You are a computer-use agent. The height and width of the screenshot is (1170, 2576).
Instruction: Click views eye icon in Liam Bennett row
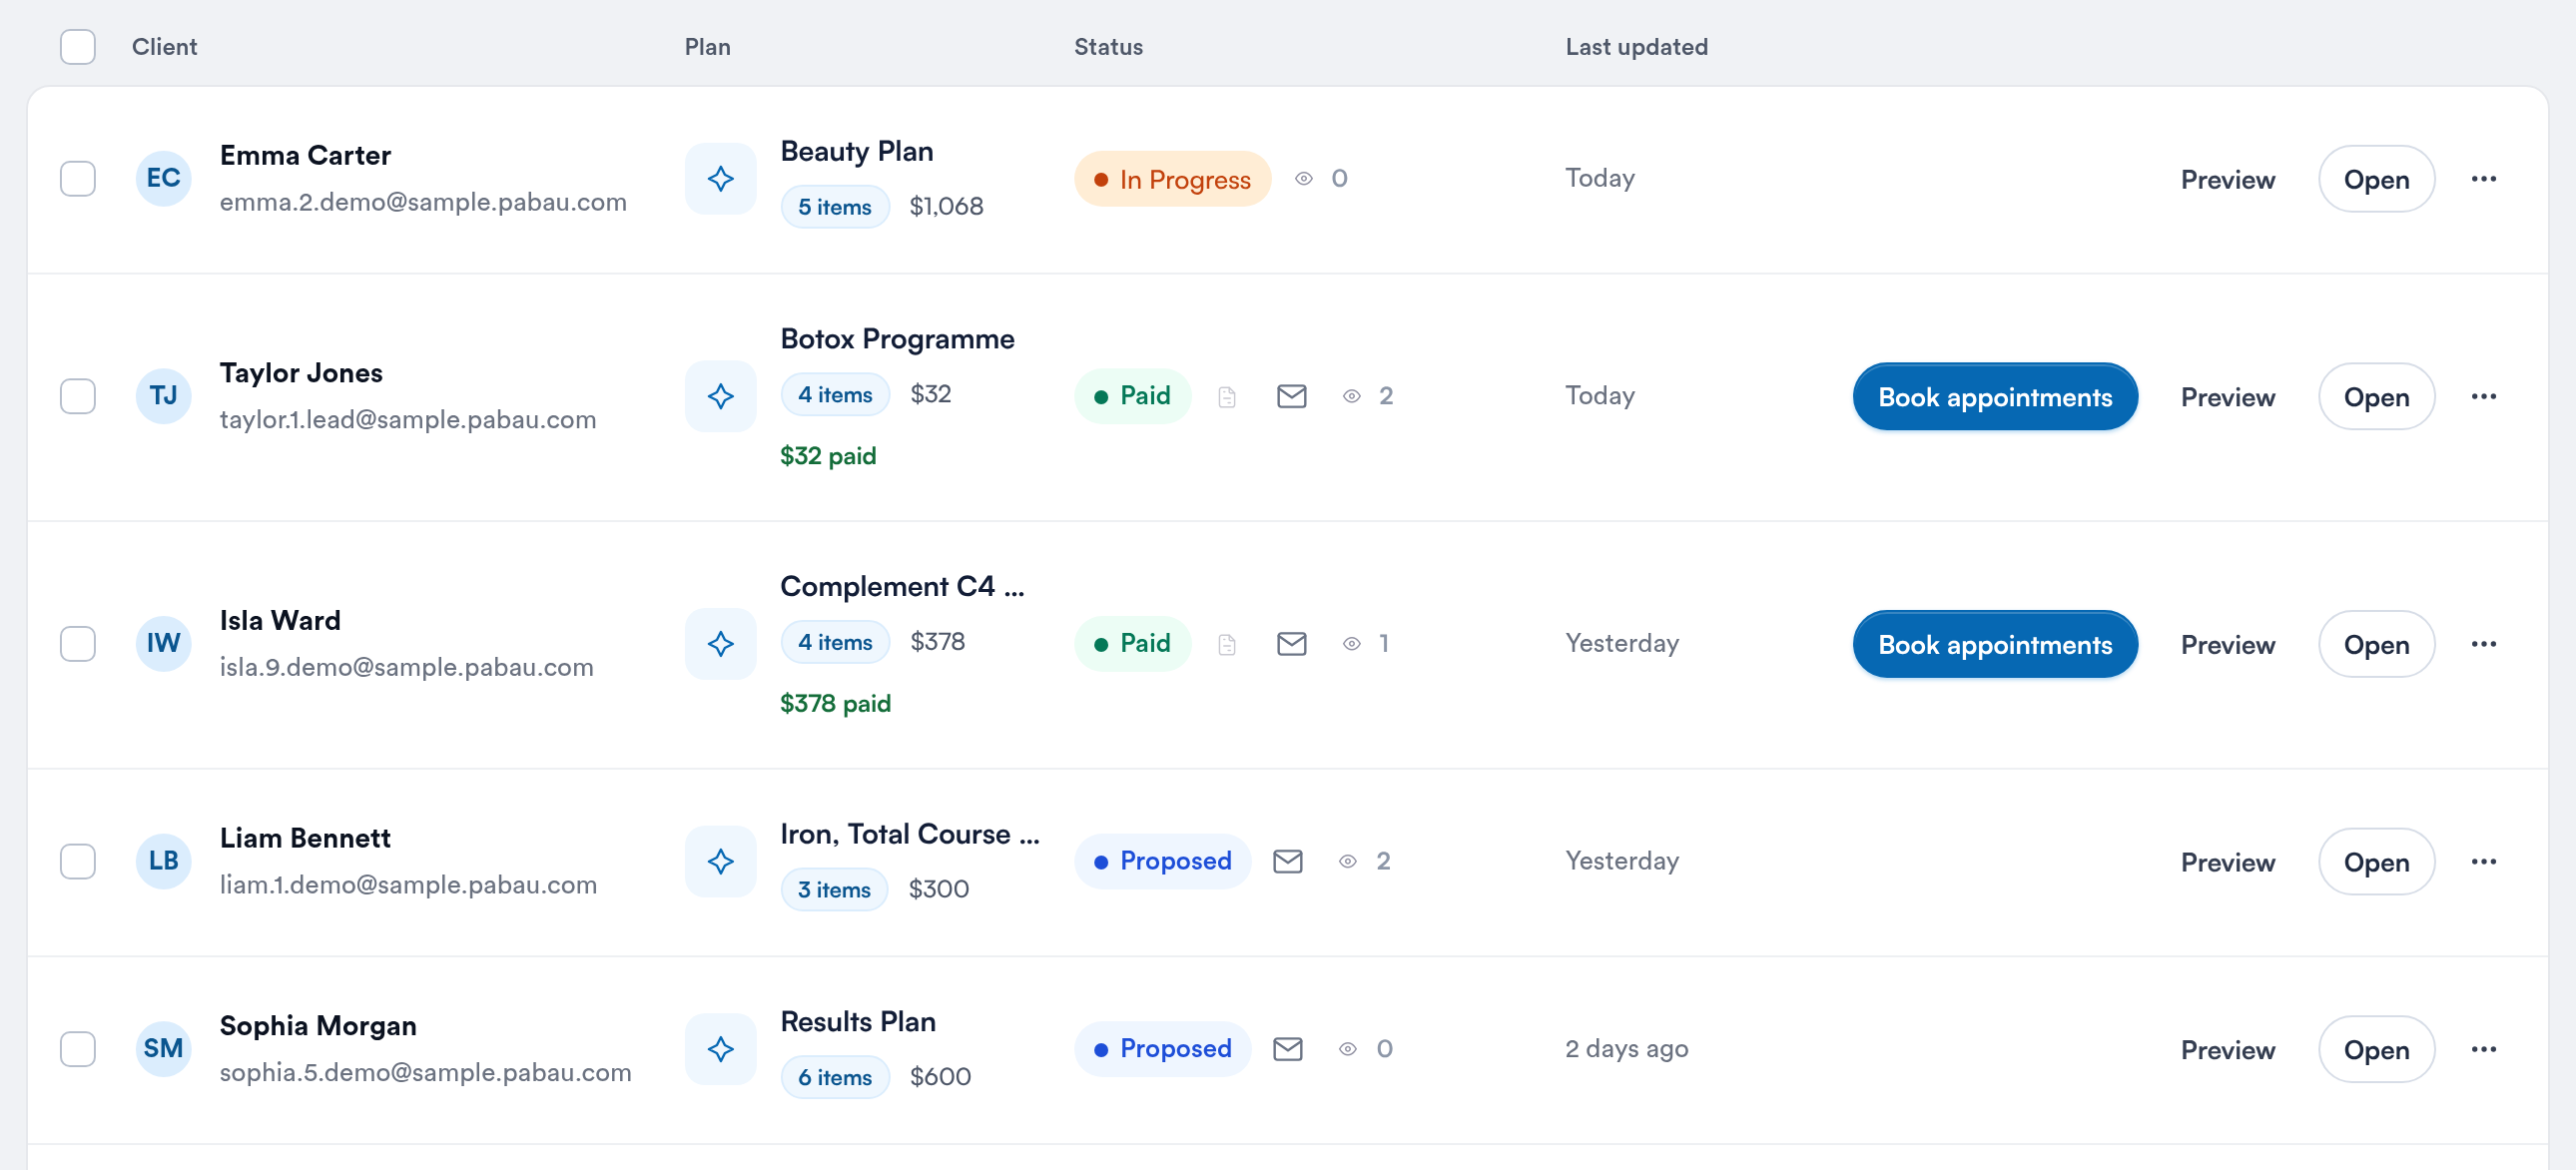point(1348,861)
